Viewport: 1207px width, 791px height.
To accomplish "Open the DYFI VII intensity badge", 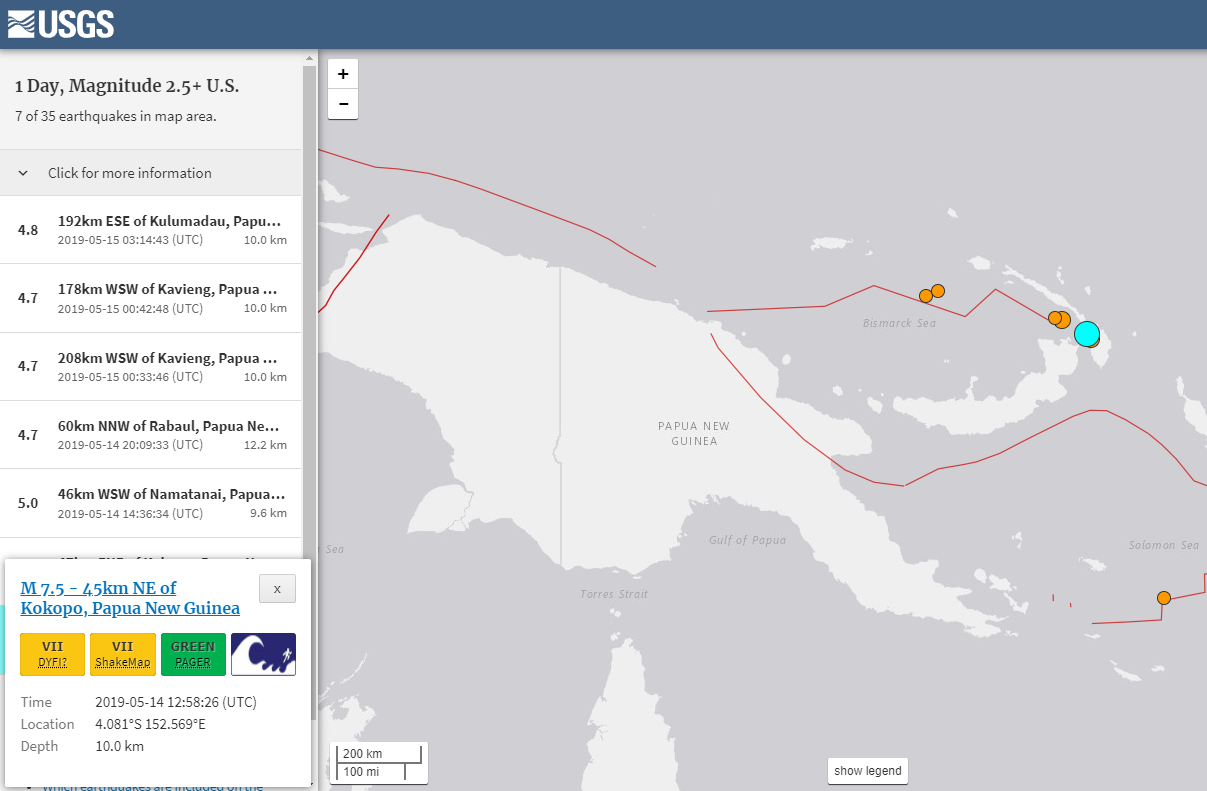I will pyautogui.click(x=52, y=654).
